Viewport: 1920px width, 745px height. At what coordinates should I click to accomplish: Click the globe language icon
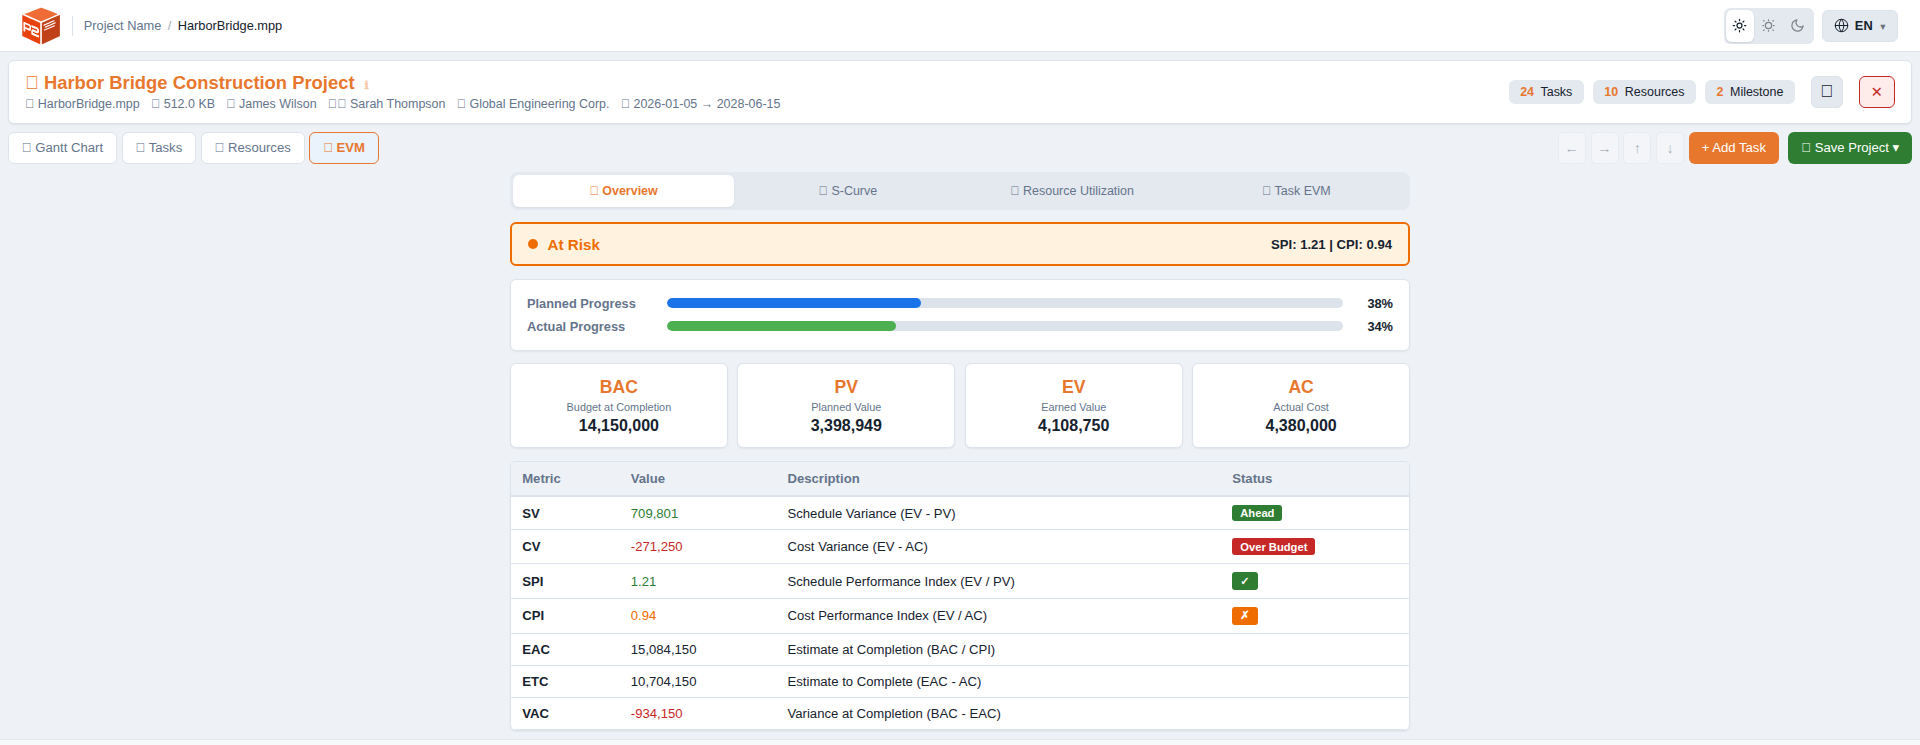pos(1841,26)
